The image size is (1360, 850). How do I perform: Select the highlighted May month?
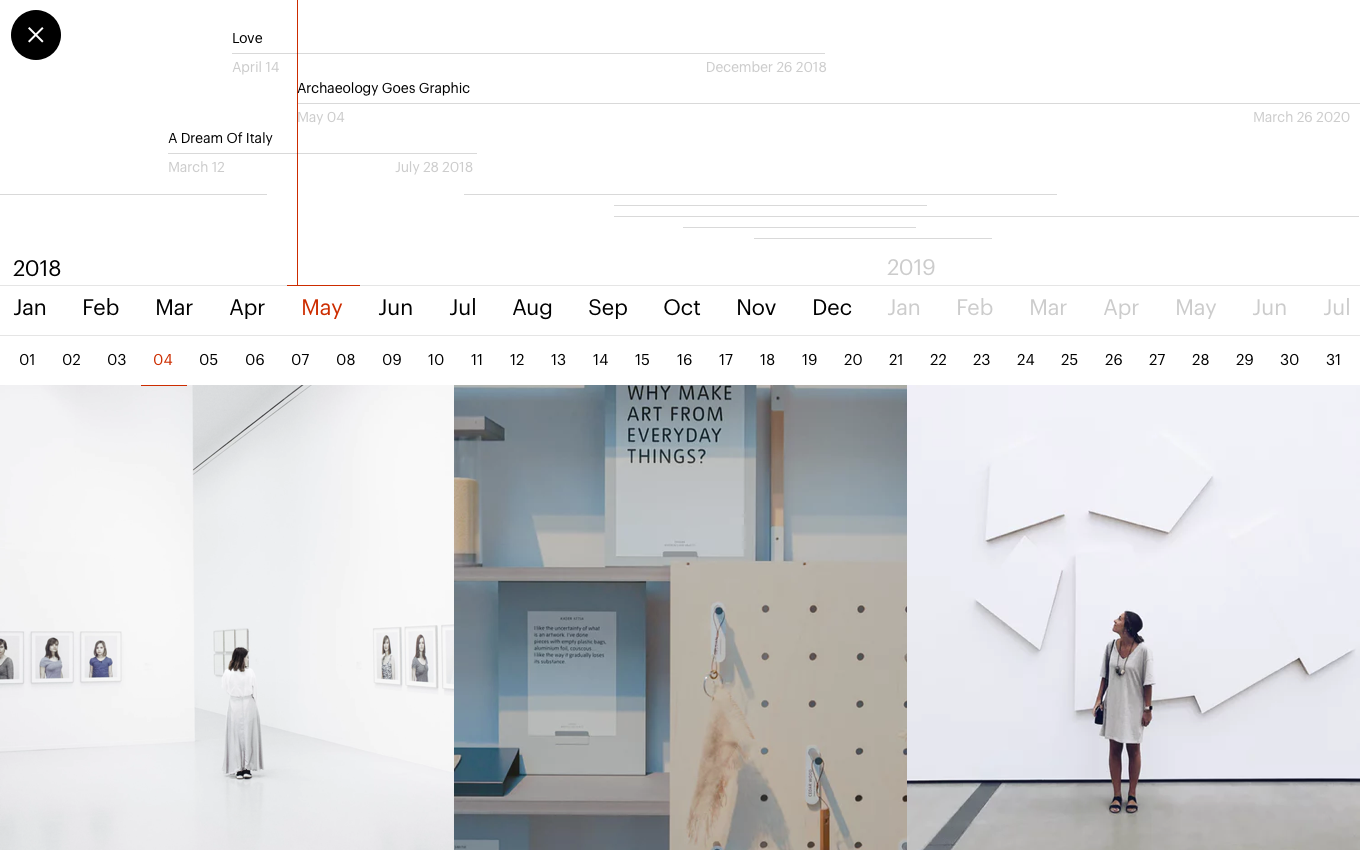322,308
